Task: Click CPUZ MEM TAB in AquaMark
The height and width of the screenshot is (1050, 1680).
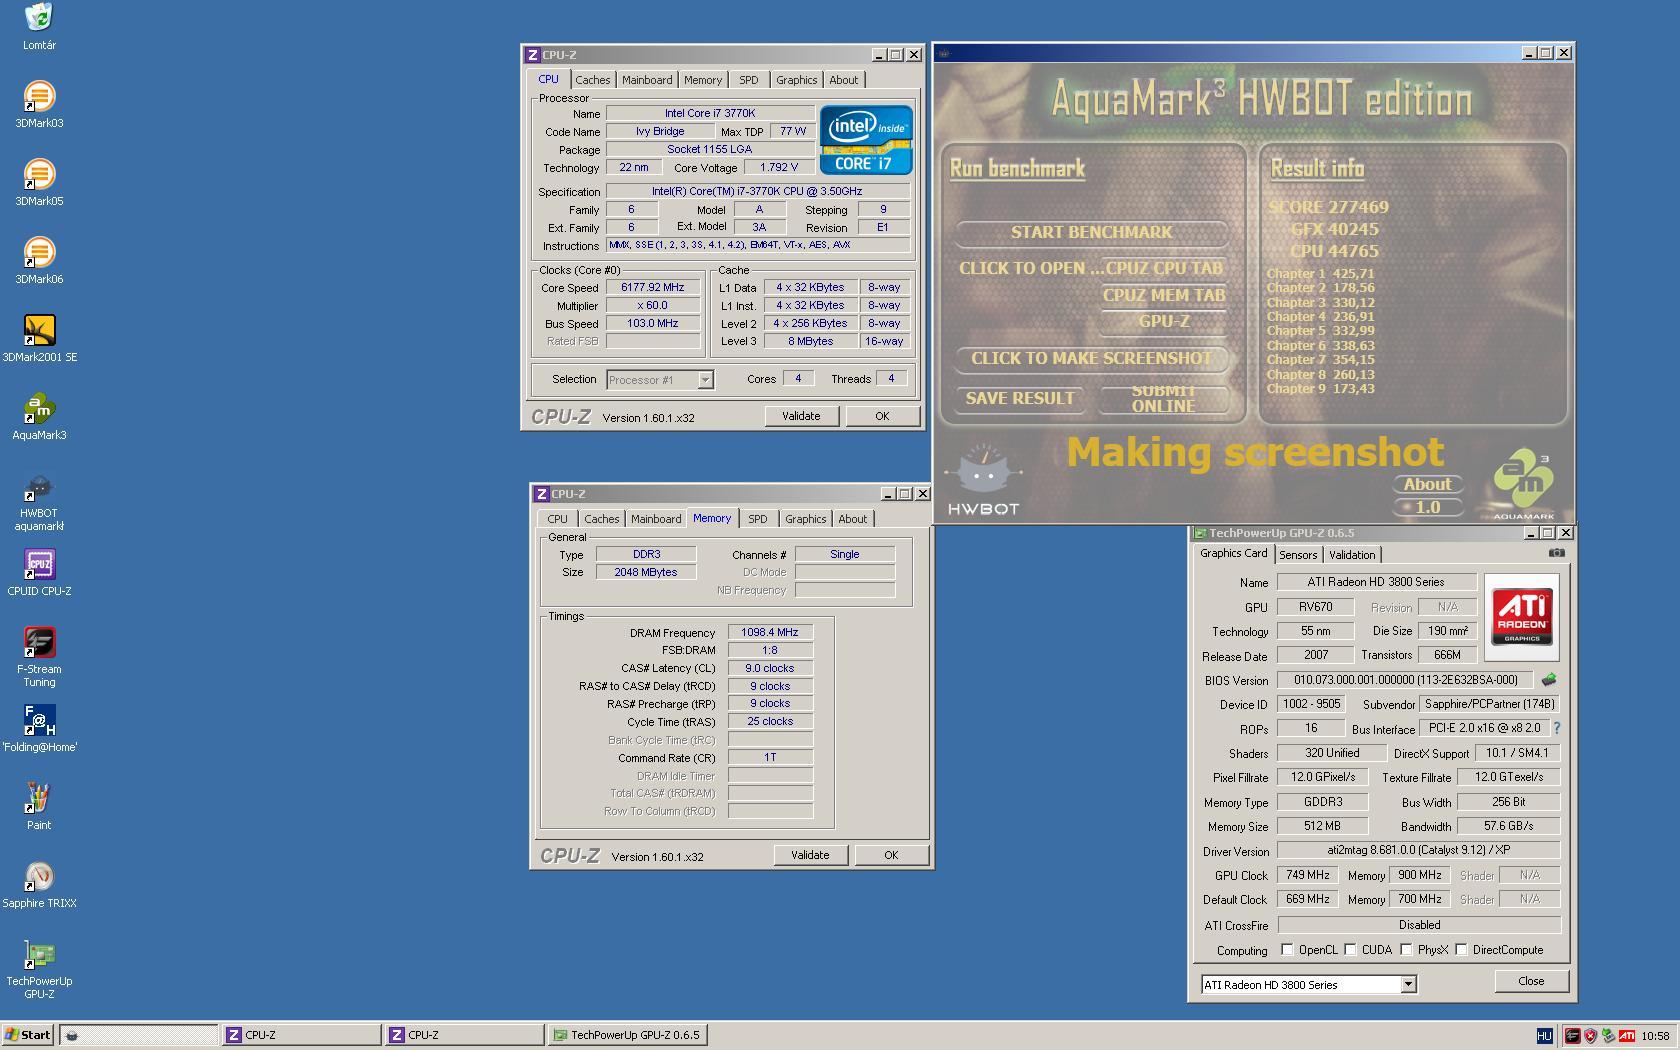Action: point(1163,295)
